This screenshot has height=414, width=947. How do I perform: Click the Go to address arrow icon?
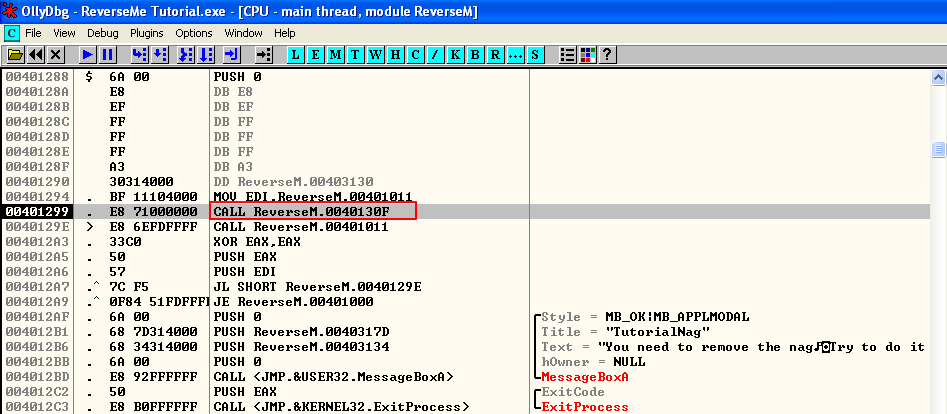[x=263, y=55]
